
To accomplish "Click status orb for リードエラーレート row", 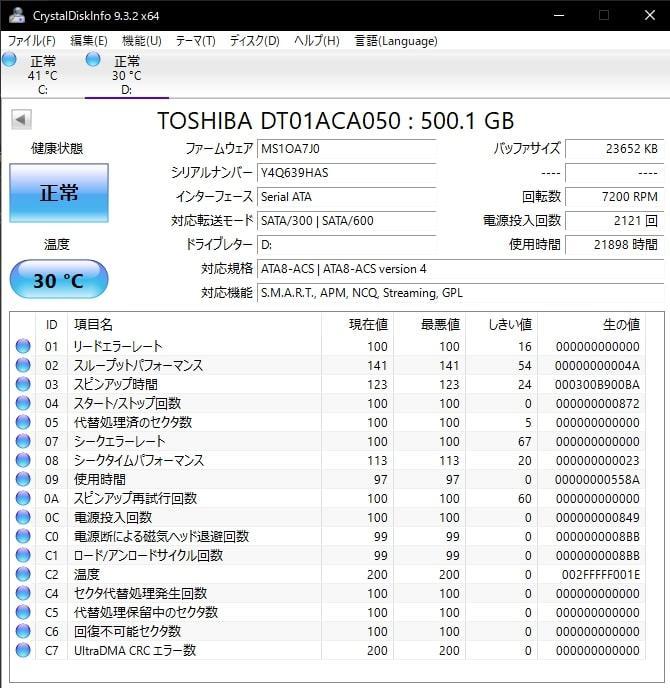I will coord(23,346).
